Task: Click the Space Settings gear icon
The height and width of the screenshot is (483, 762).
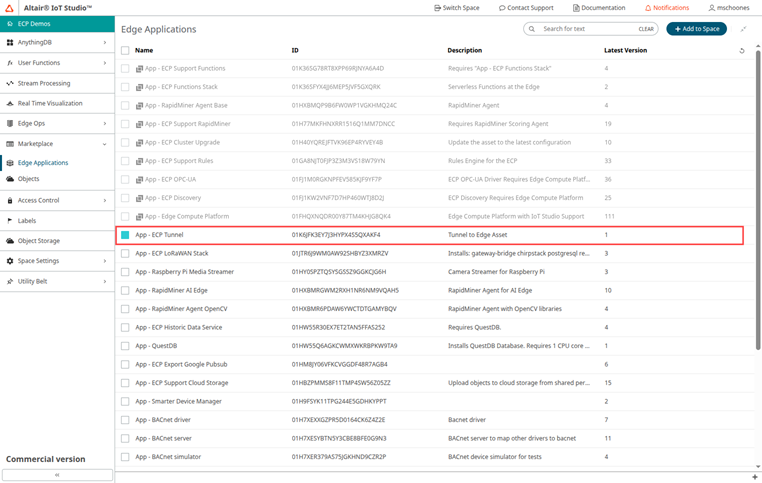Action: (x=10, y=261)
